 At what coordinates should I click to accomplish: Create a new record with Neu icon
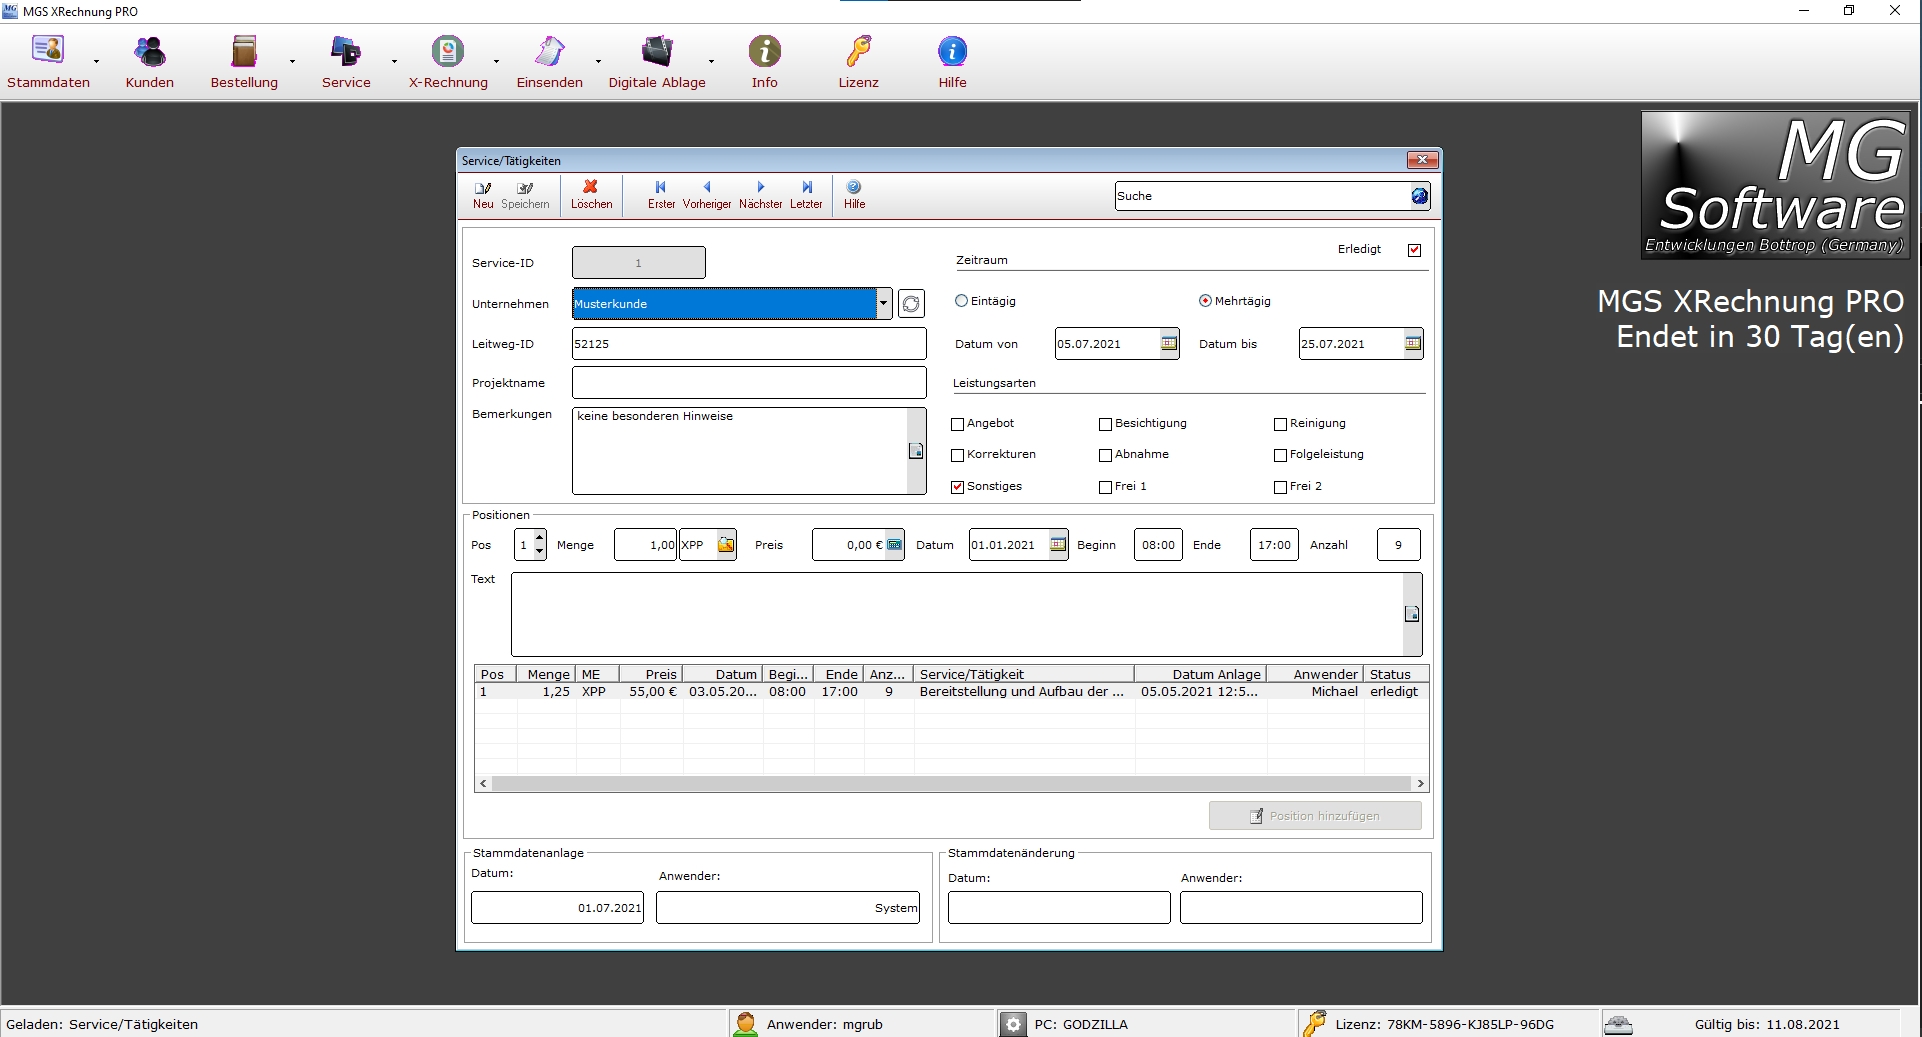pos(483,187)
